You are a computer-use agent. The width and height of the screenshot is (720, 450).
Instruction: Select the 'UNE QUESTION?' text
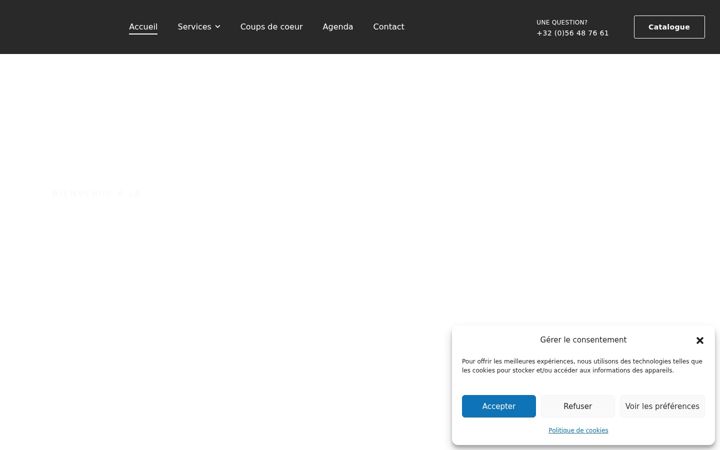[x=562, y=22]
